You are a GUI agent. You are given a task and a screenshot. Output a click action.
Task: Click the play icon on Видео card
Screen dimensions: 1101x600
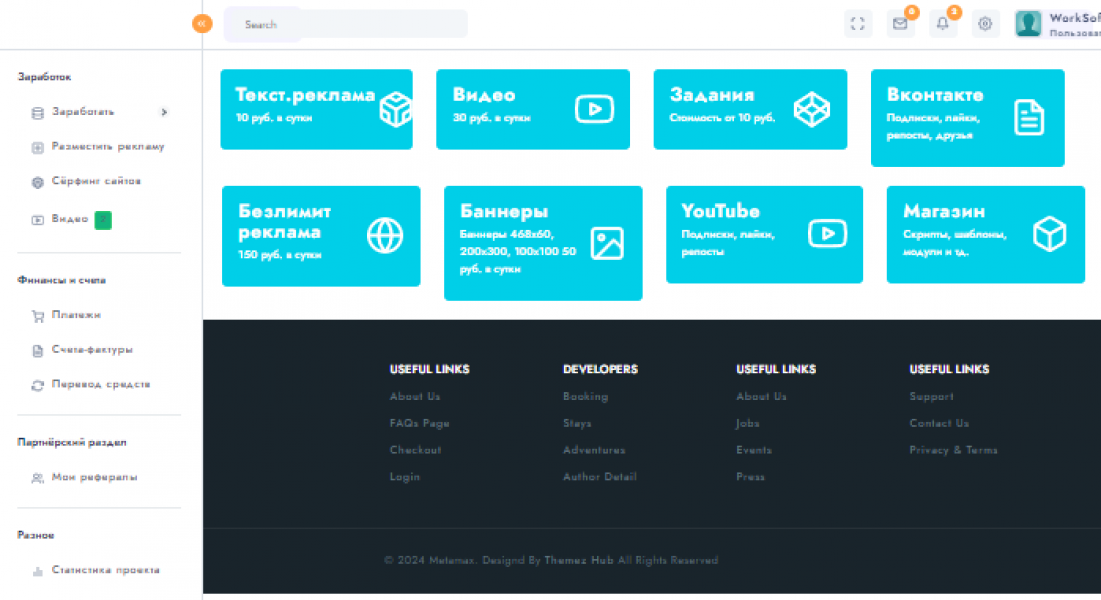(x=594, y=109)
